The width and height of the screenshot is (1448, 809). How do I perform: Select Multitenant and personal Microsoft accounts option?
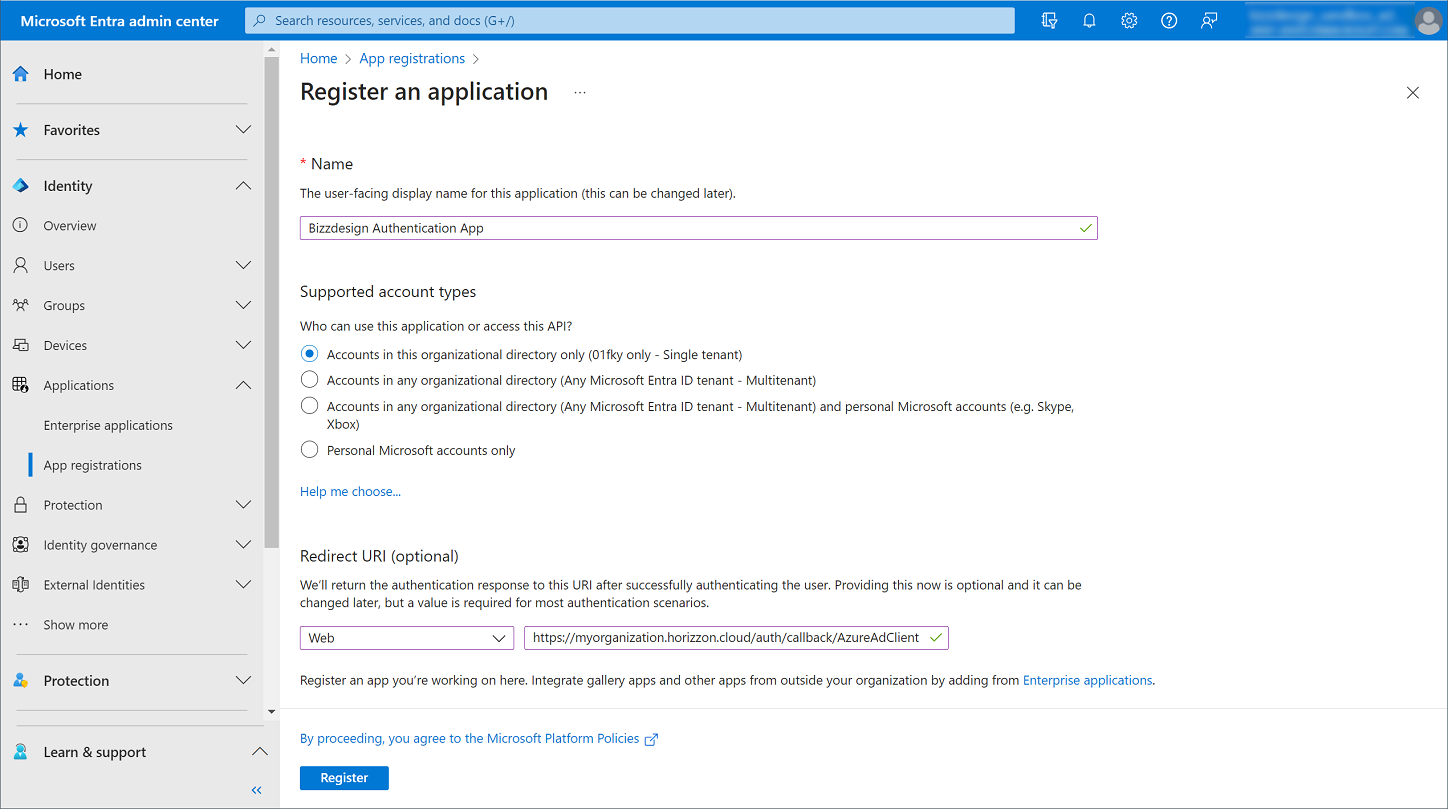(310, 406)
